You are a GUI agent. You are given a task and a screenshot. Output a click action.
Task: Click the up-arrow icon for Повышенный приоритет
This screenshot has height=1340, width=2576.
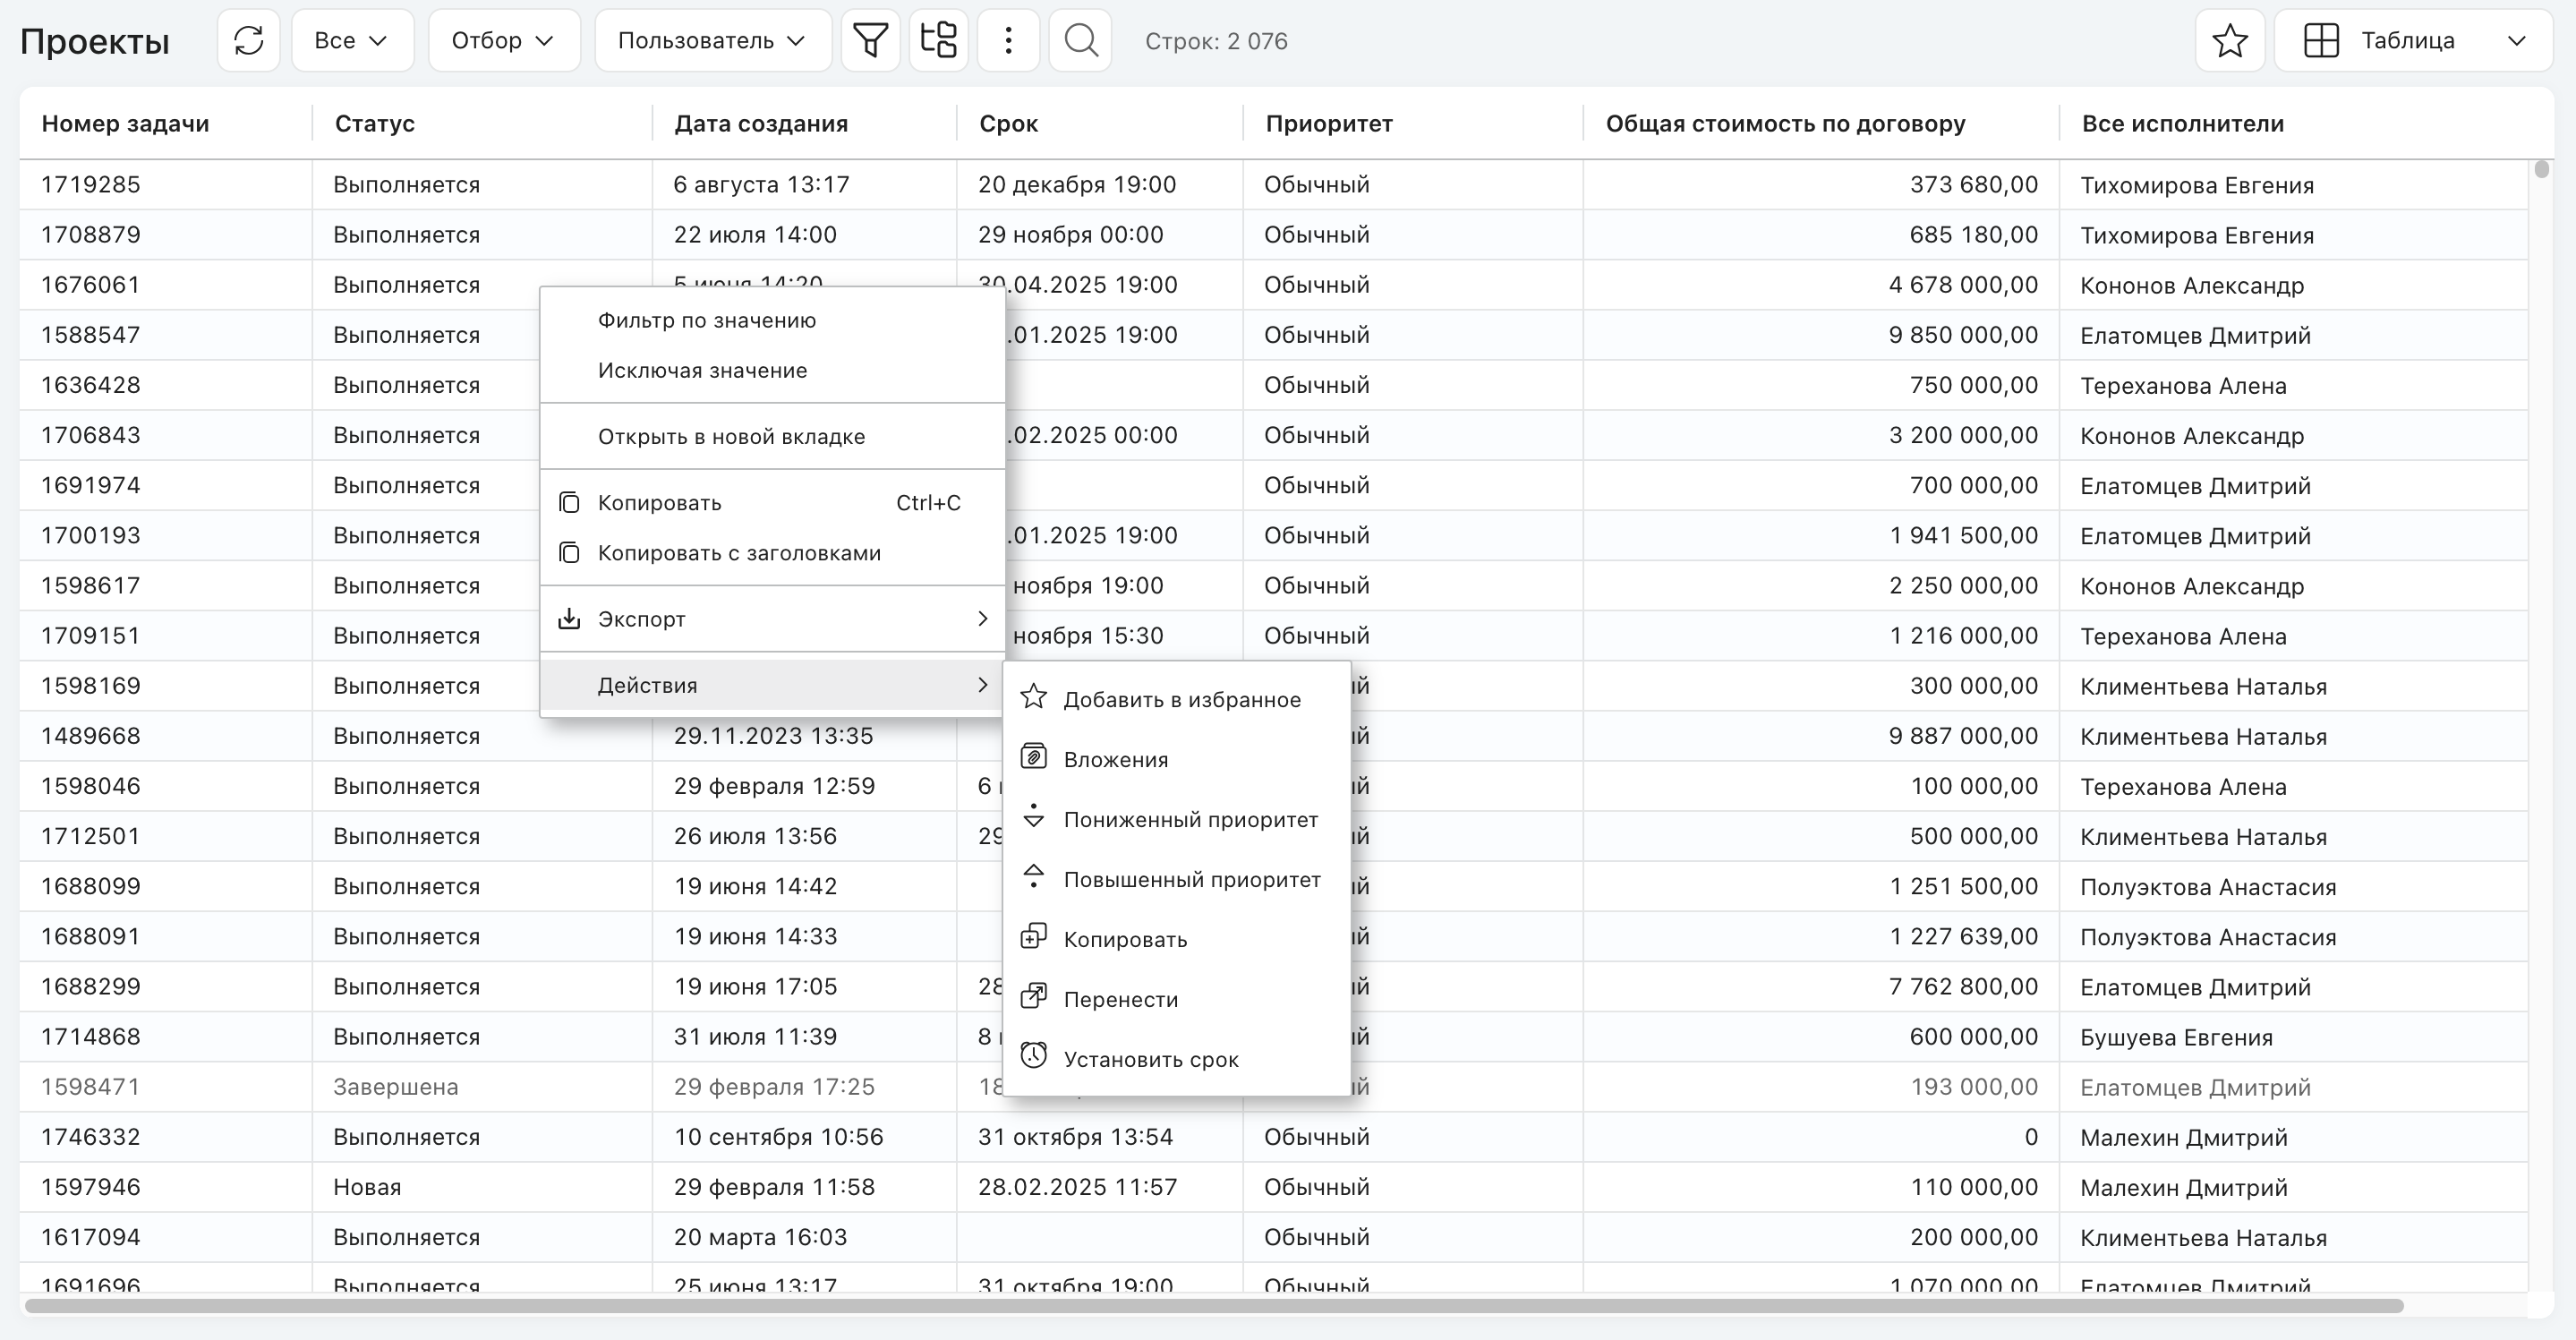(1034, 877)
